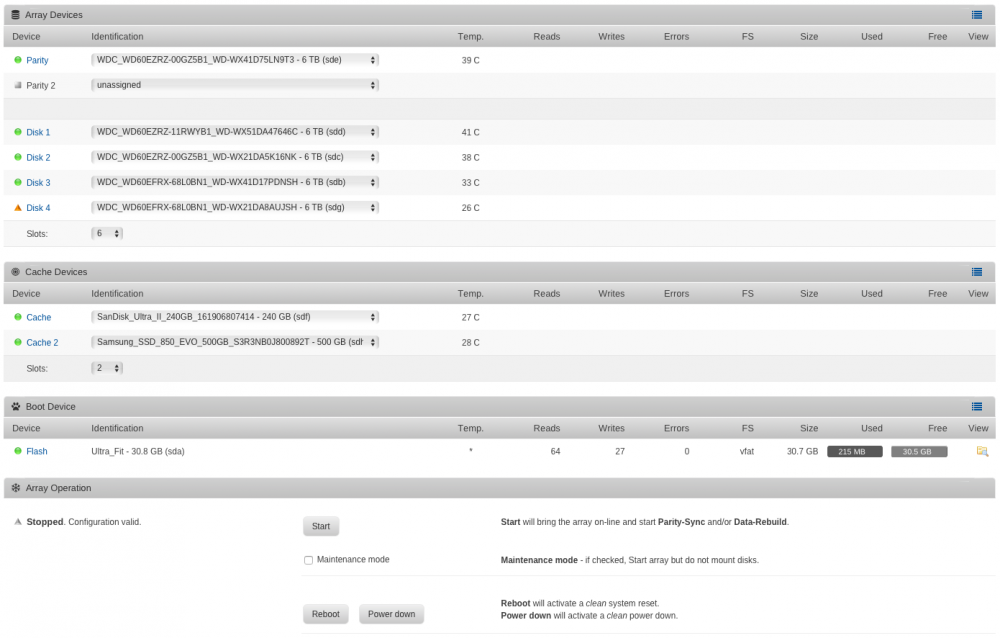1000x638 pixels.
Task: Click the Array Operation snowflake icon
Action: pyautogui.click(x=15, y=488)
